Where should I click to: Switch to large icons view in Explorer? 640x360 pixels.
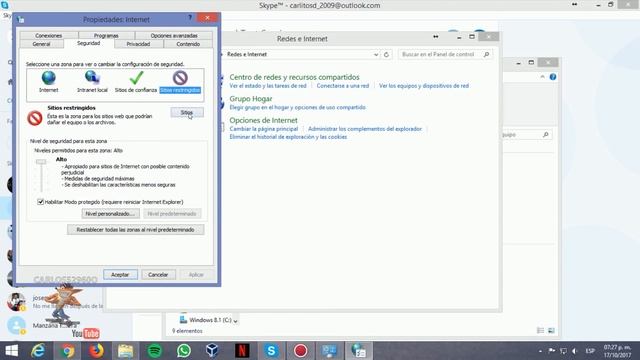click(551, 331)
